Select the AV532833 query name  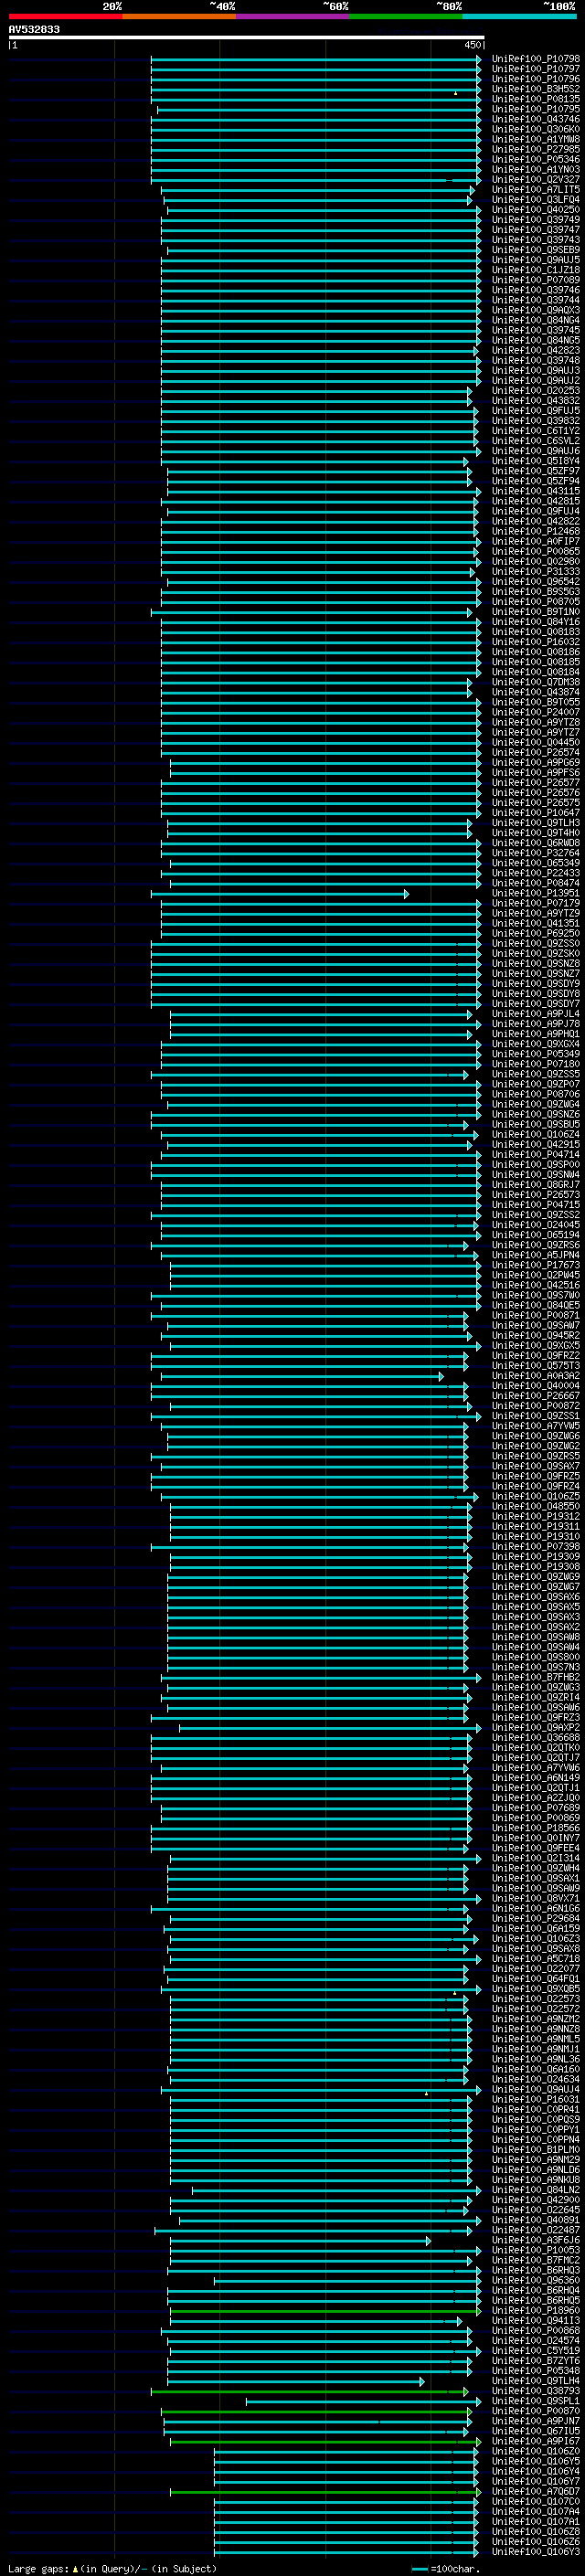tap(34, 30)
